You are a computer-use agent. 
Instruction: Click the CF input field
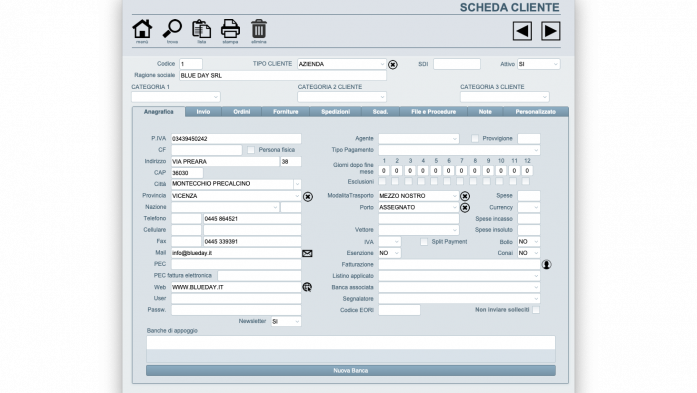[207, 150]
